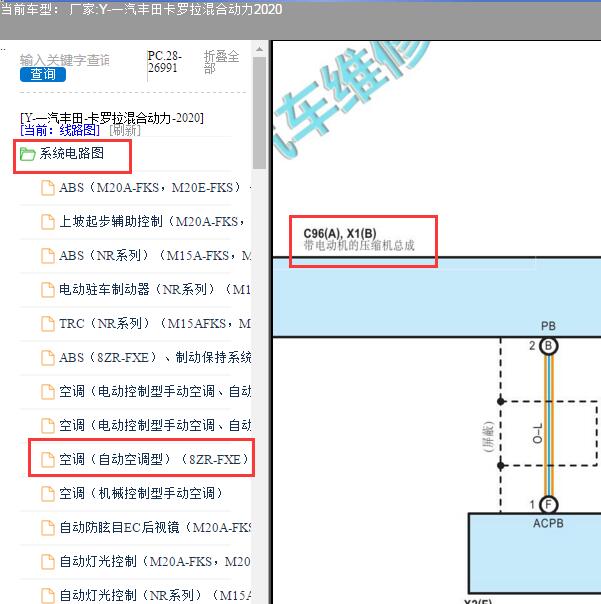
Task: Click document icon of first 空调（电动控制型手动空调 row
Action: point(48,391)
